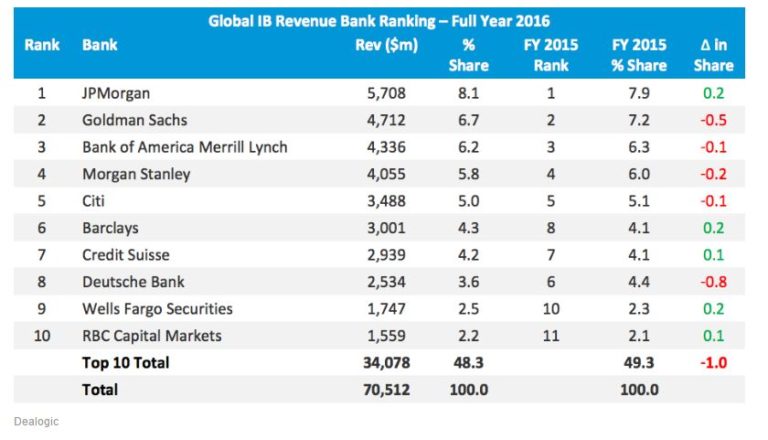The width and height of the screenshot is (768, 440).
Task: Click Bank of America Merrill Lynch
Action: pyautogui.click(x=185, y=147)
